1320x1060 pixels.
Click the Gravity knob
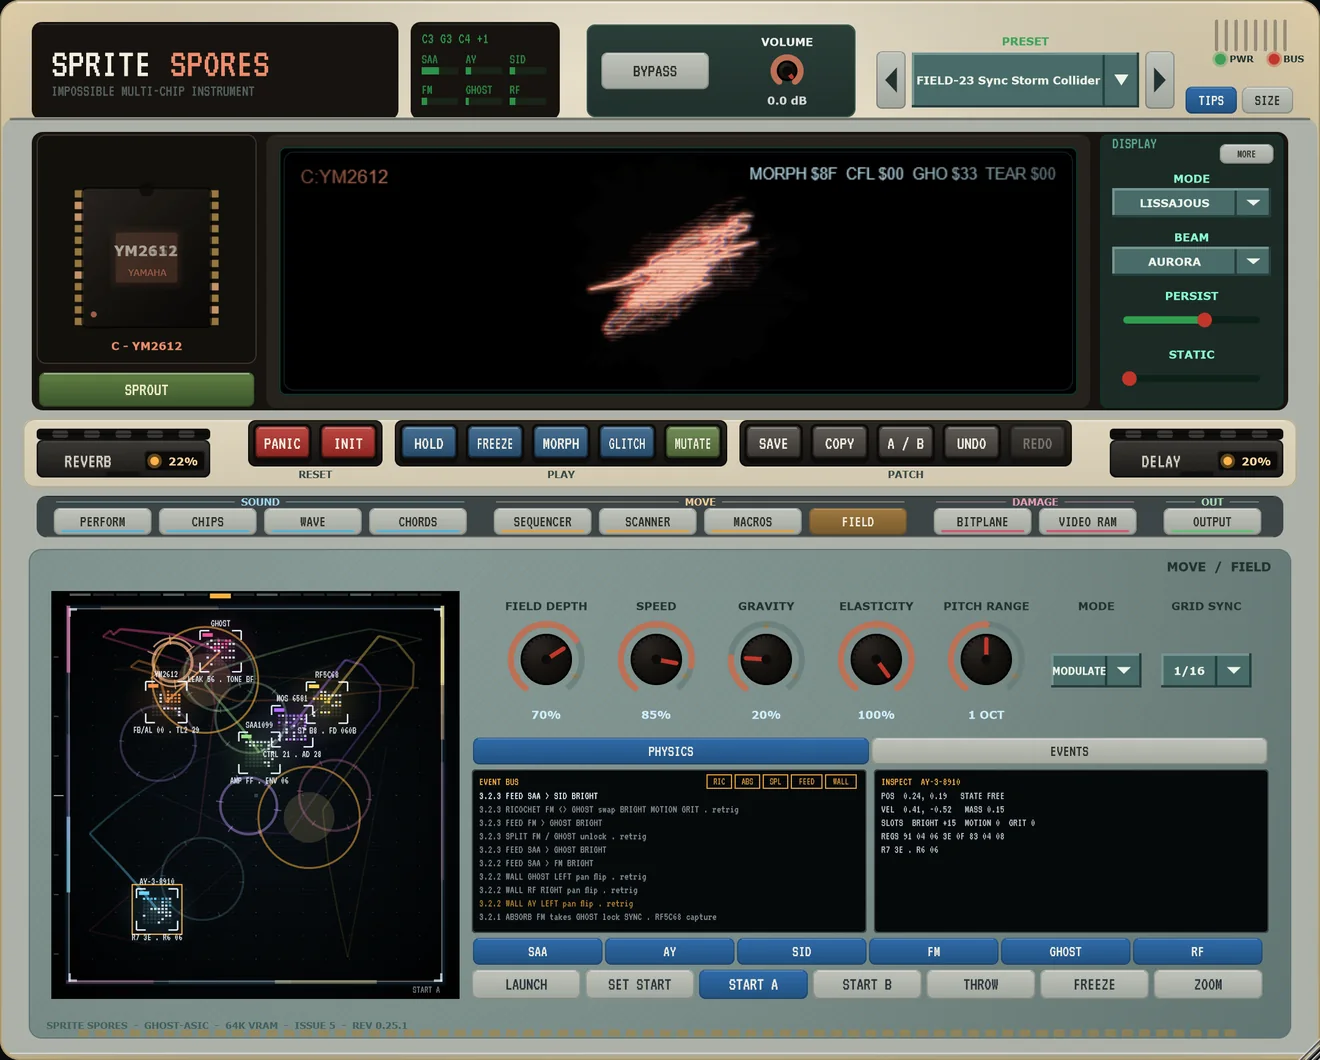click(766, 659)
